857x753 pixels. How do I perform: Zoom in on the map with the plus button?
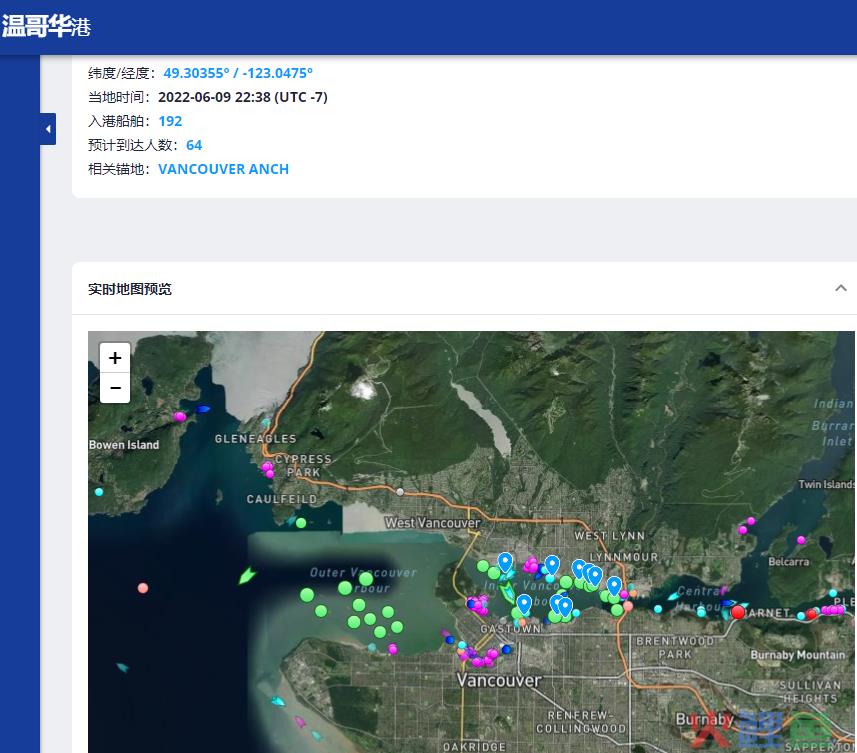tap(115, 358)
